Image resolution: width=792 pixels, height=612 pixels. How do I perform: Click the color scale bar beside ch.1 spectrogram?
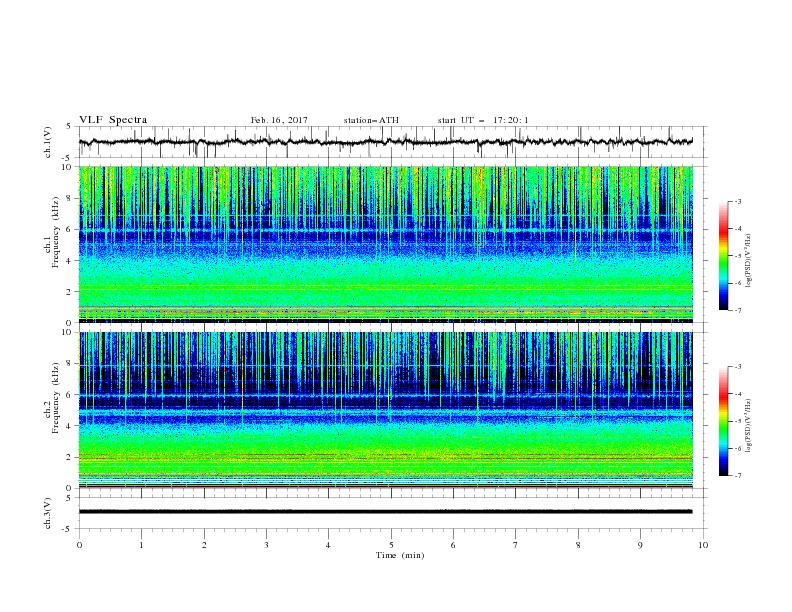(x=723, y=256)
